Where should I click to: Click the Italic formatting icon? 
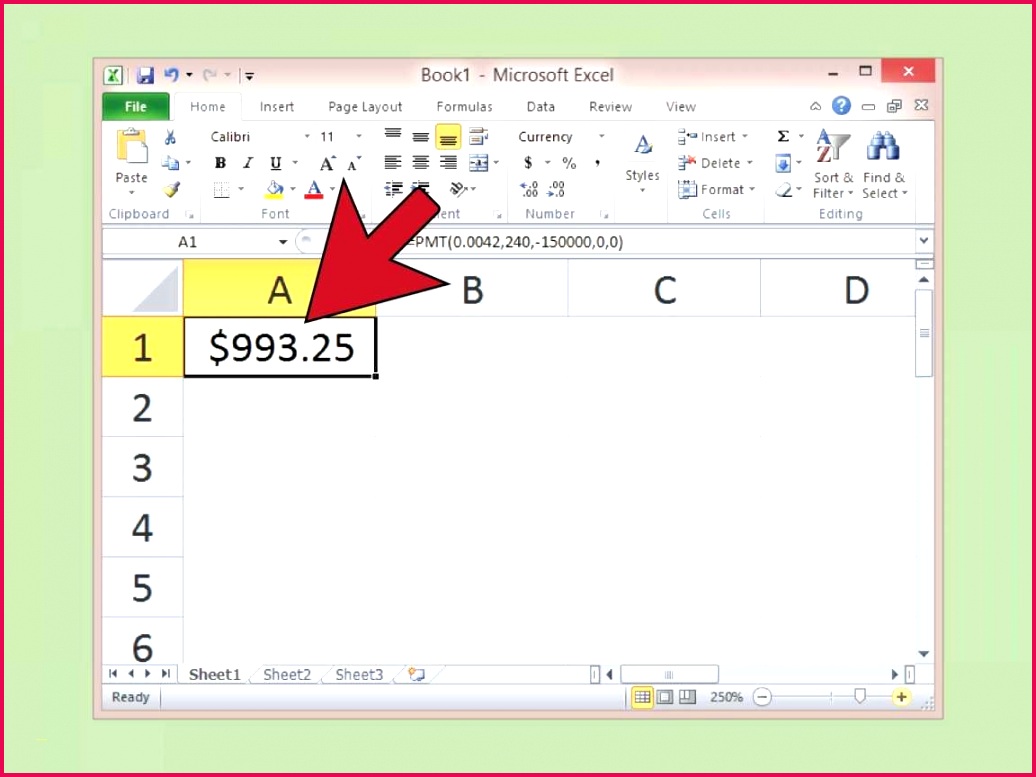246,163
